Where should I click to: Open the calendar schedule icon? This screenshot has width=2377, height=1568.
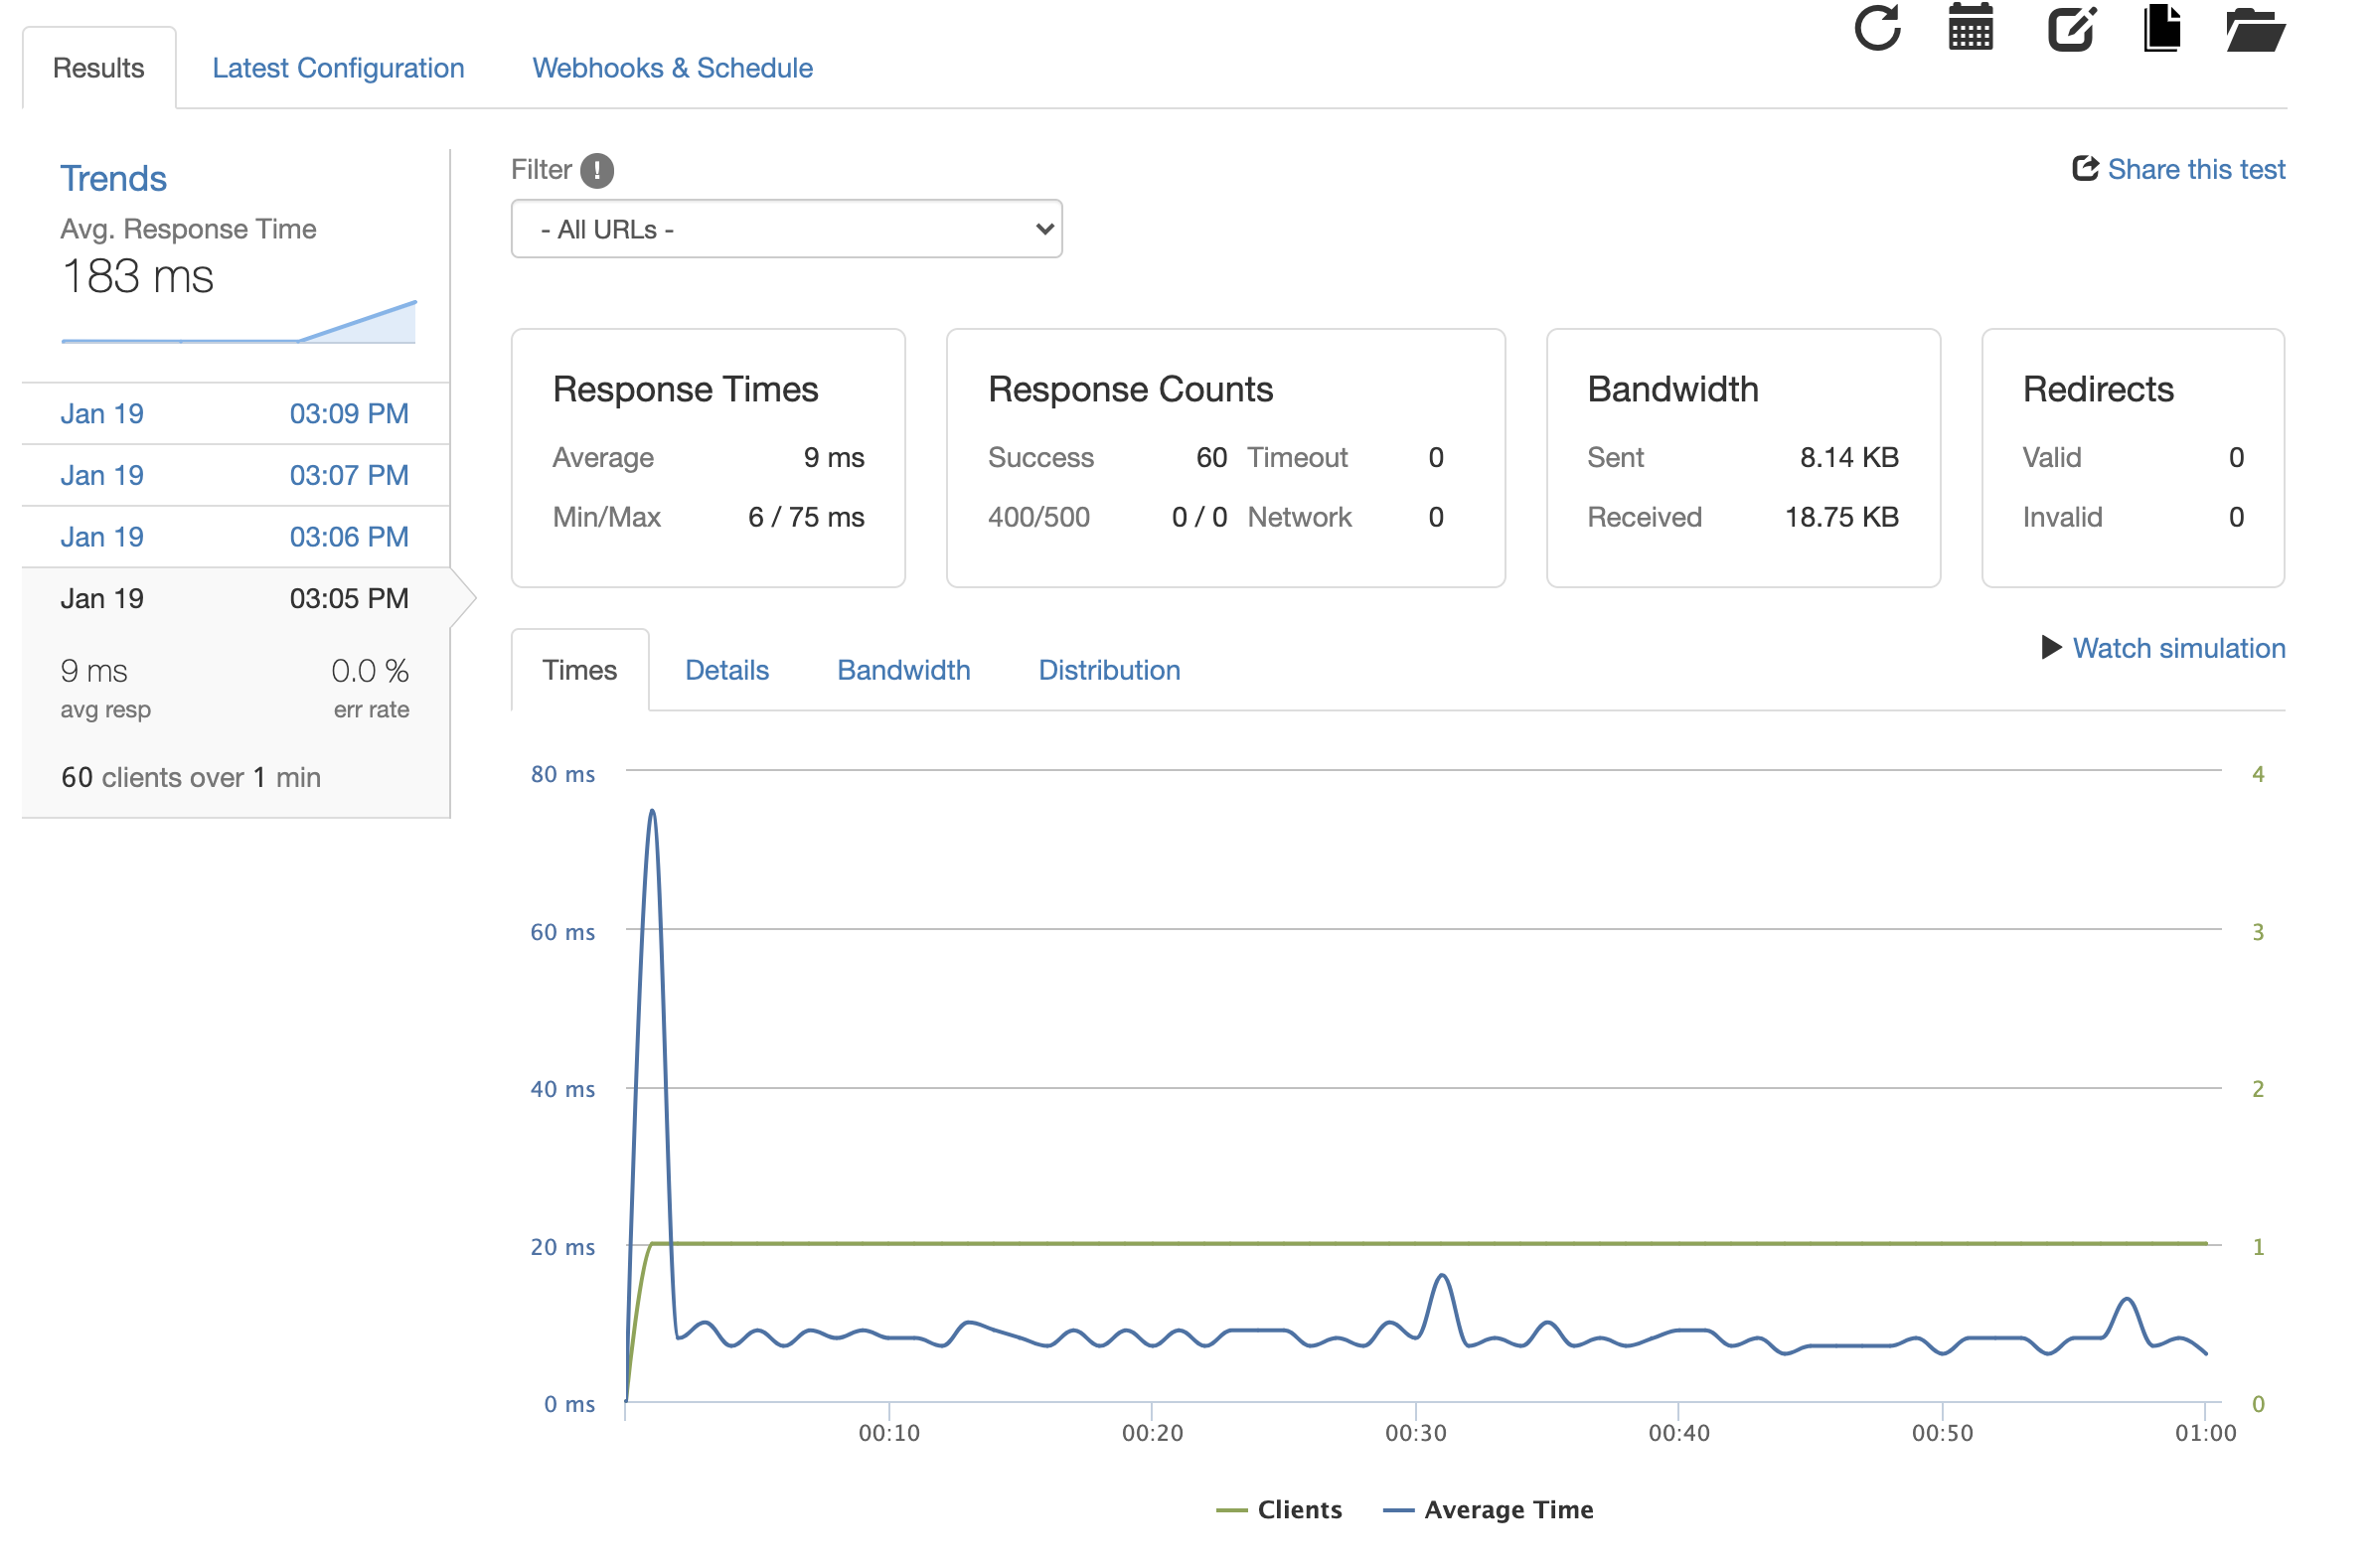1971,27
